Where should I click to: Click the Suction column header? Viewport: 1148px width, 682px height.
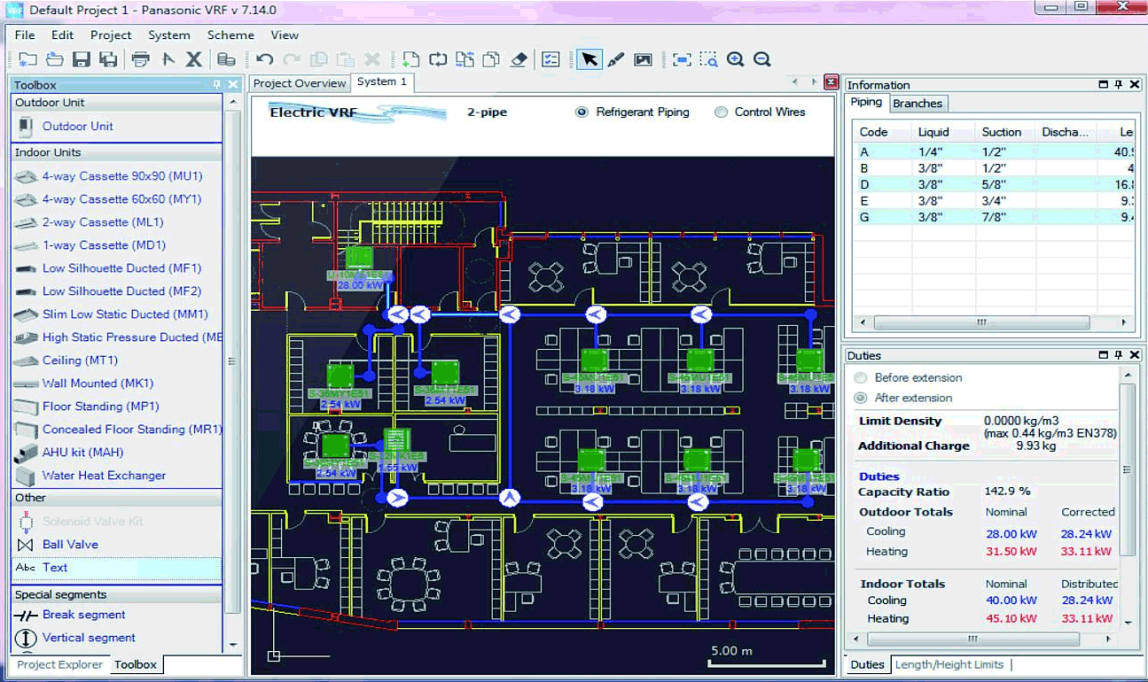pos(1001,132)
